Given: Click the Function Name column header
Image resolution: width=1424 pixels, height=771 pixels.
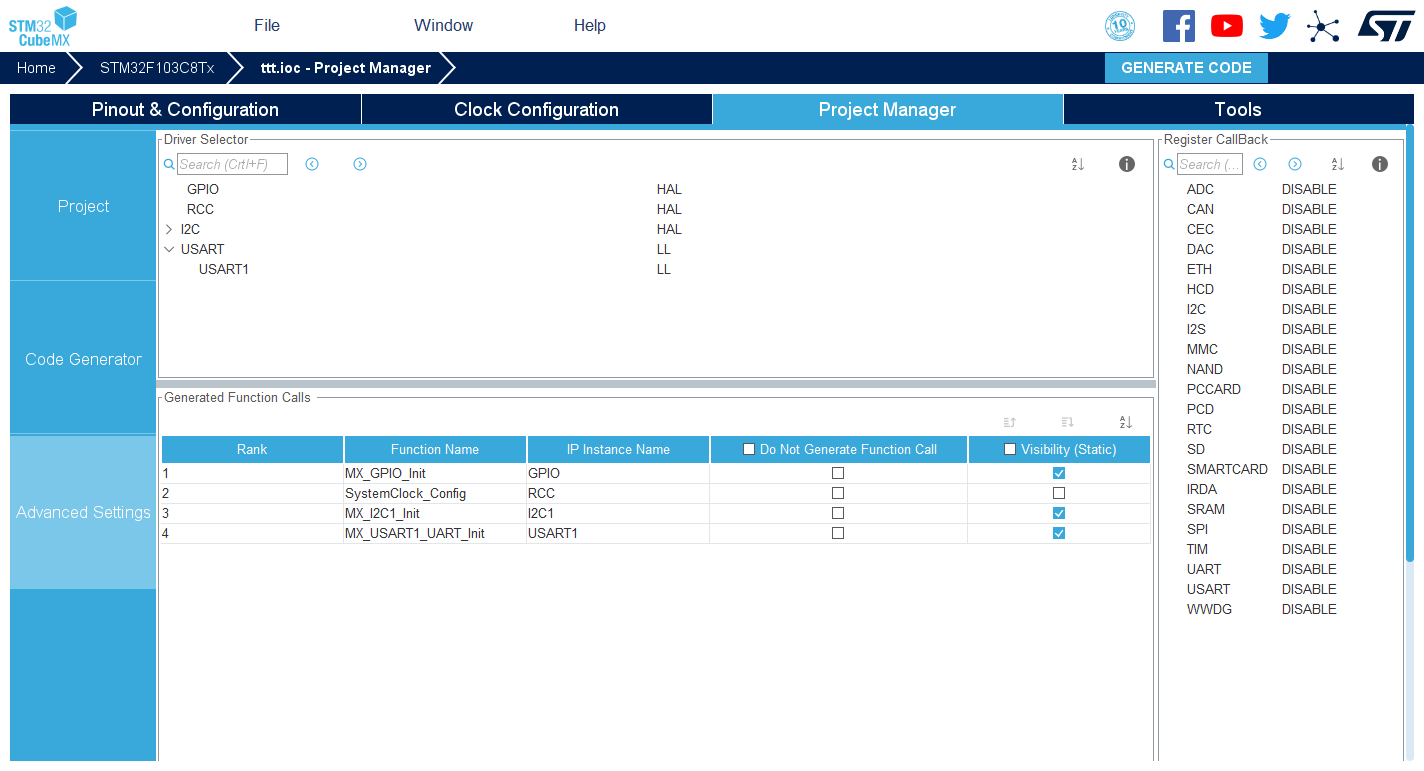Looking at the screenshot, I should 435,449.
